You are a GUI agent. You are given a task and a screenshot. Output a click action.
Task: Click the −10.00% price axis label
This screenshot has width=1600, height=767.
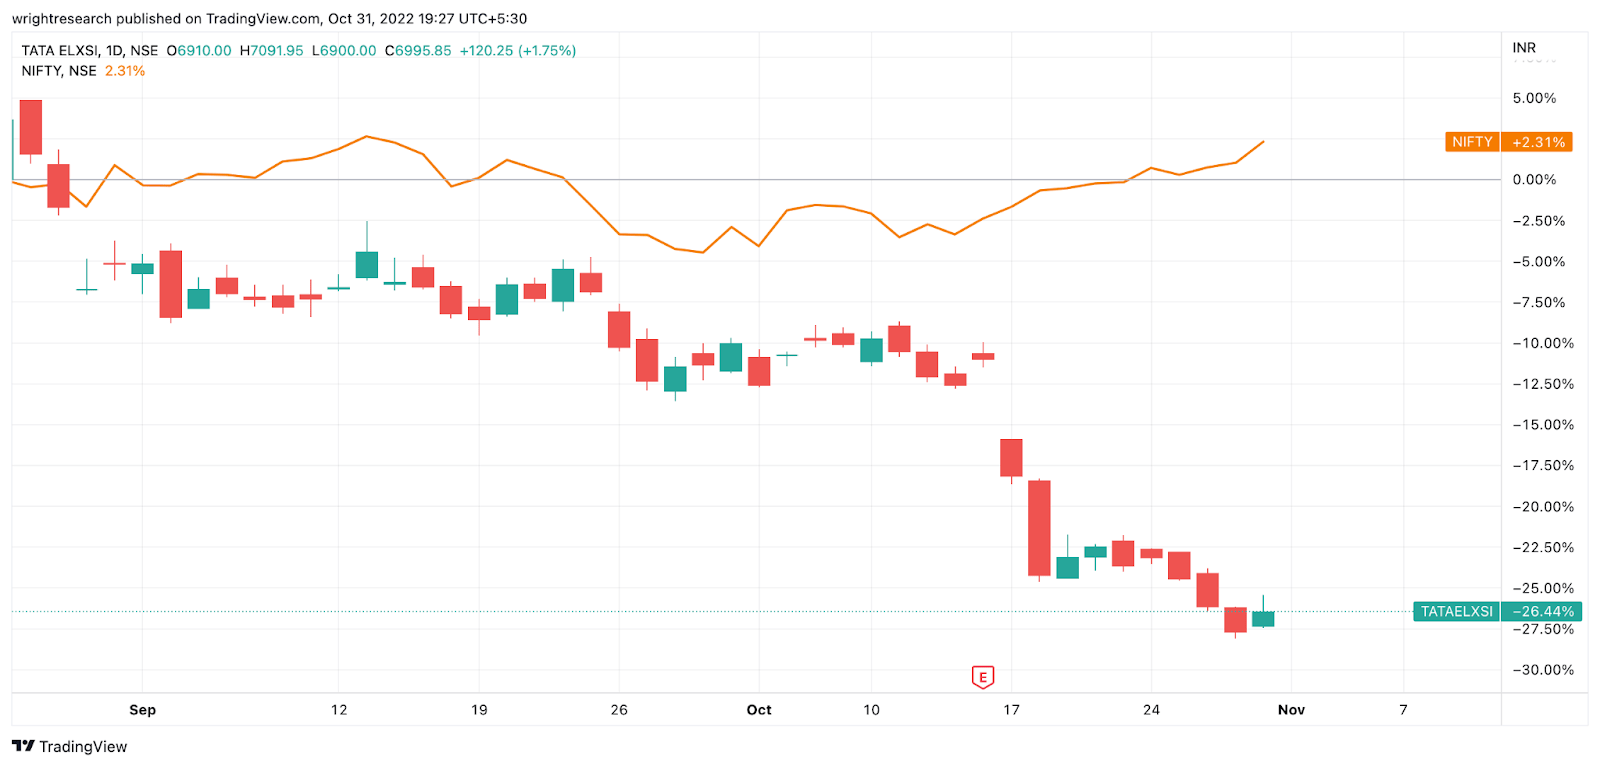click(x=1543, y=343)
